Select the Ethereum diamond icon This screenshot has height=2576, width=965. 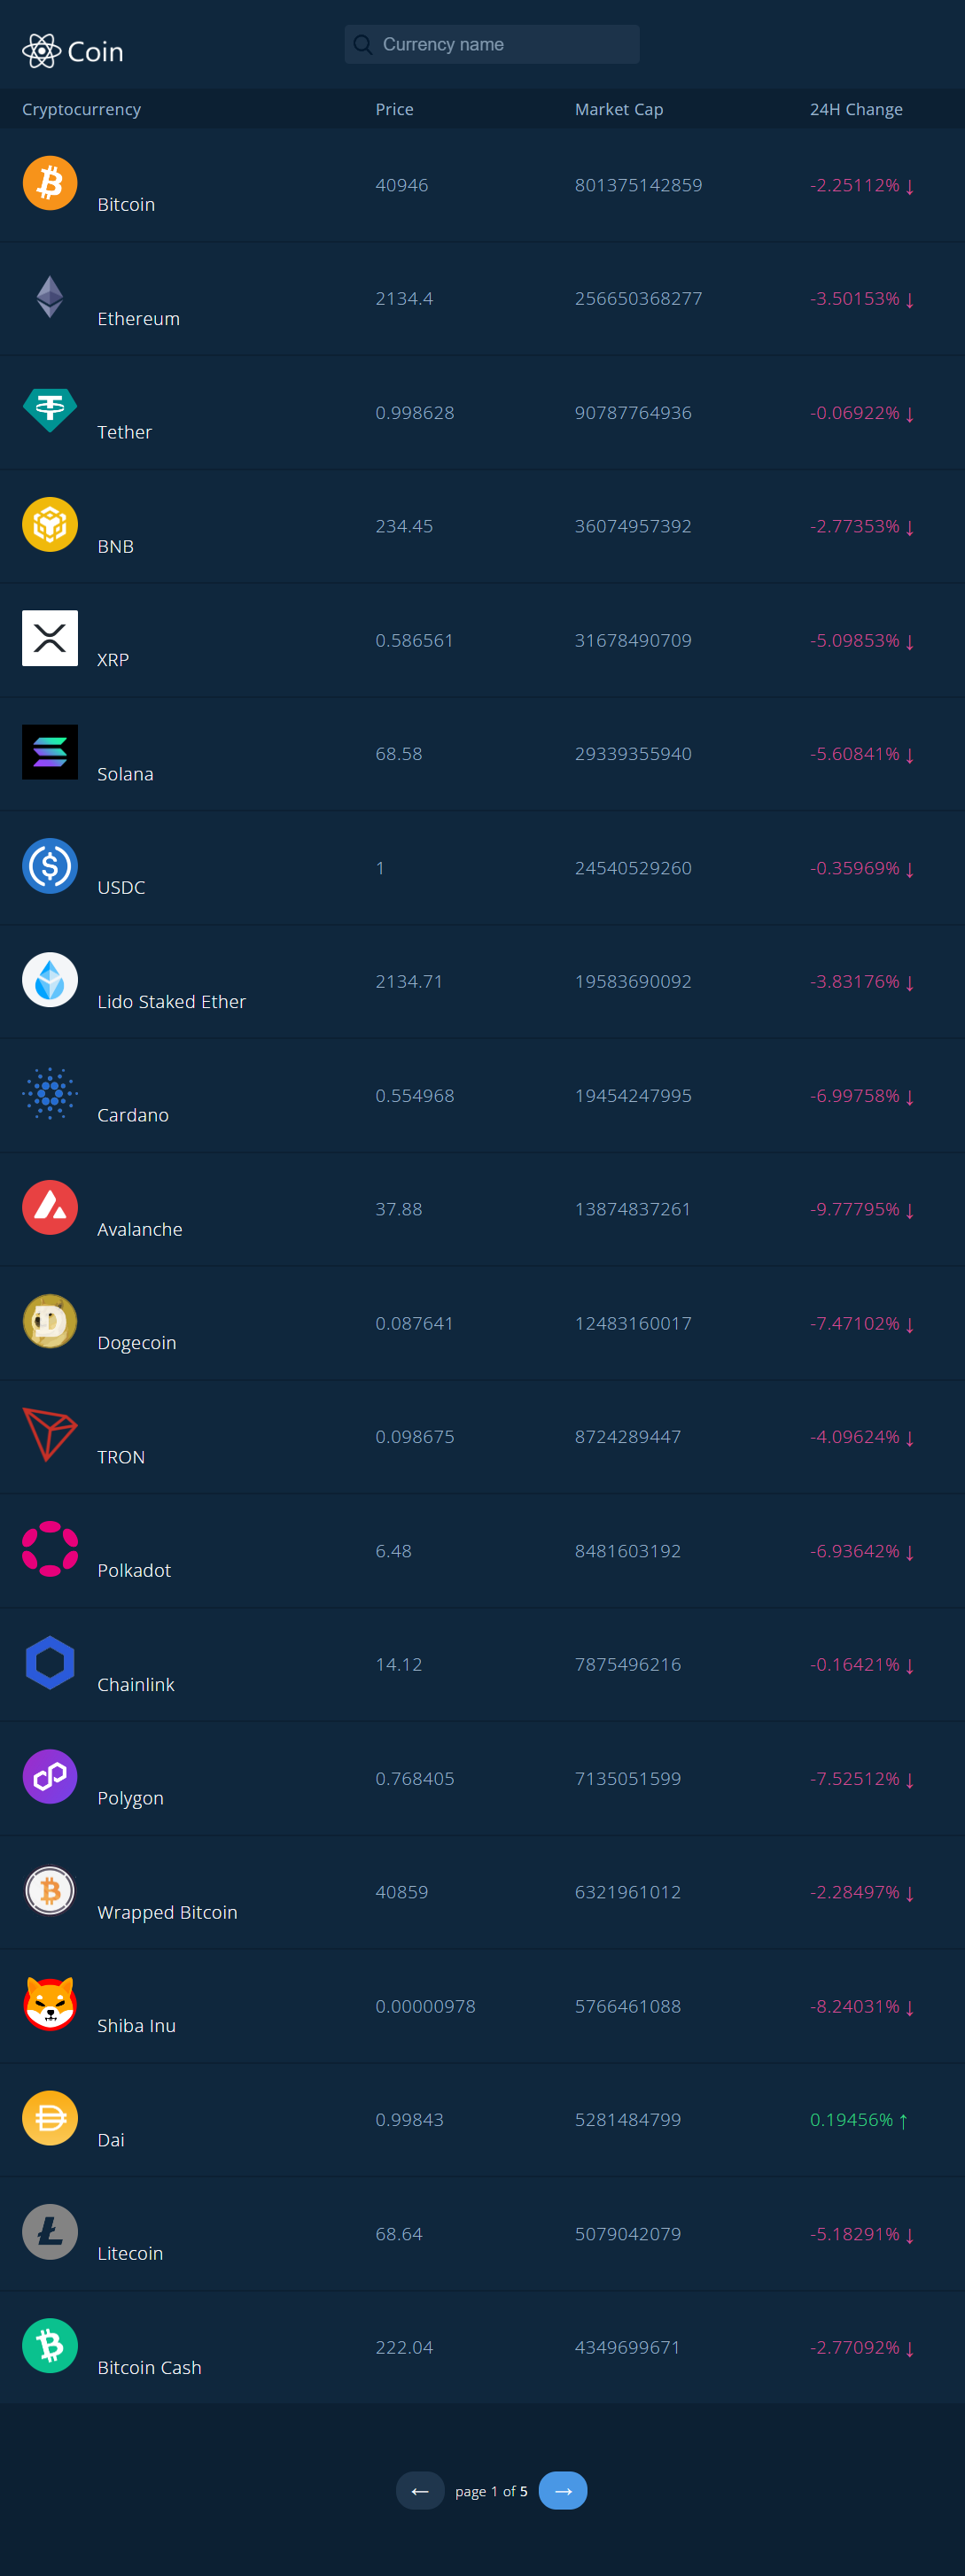[x=50, y=297]
